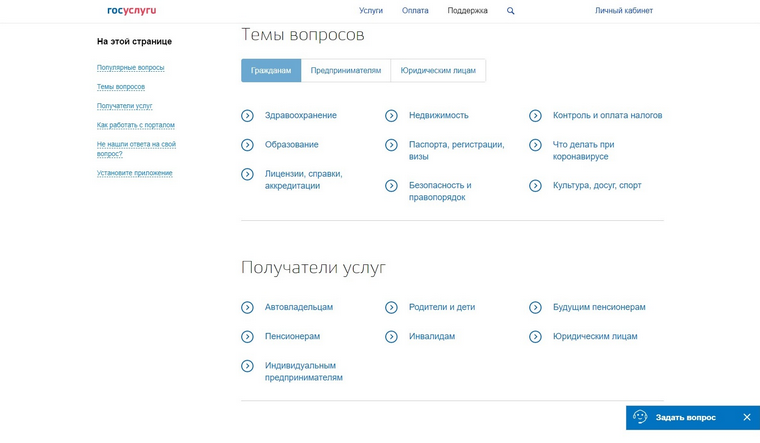The image size is (760, 443).
Task: Open Юридическим лицам under Получатели услуг
Action: click(595, 336)
